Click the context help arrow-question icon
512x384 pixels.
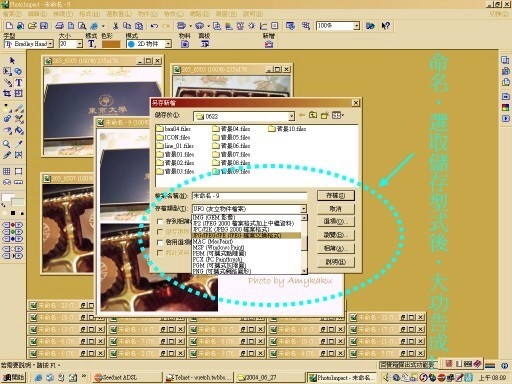pyautogui.click(x=386, y=26)
